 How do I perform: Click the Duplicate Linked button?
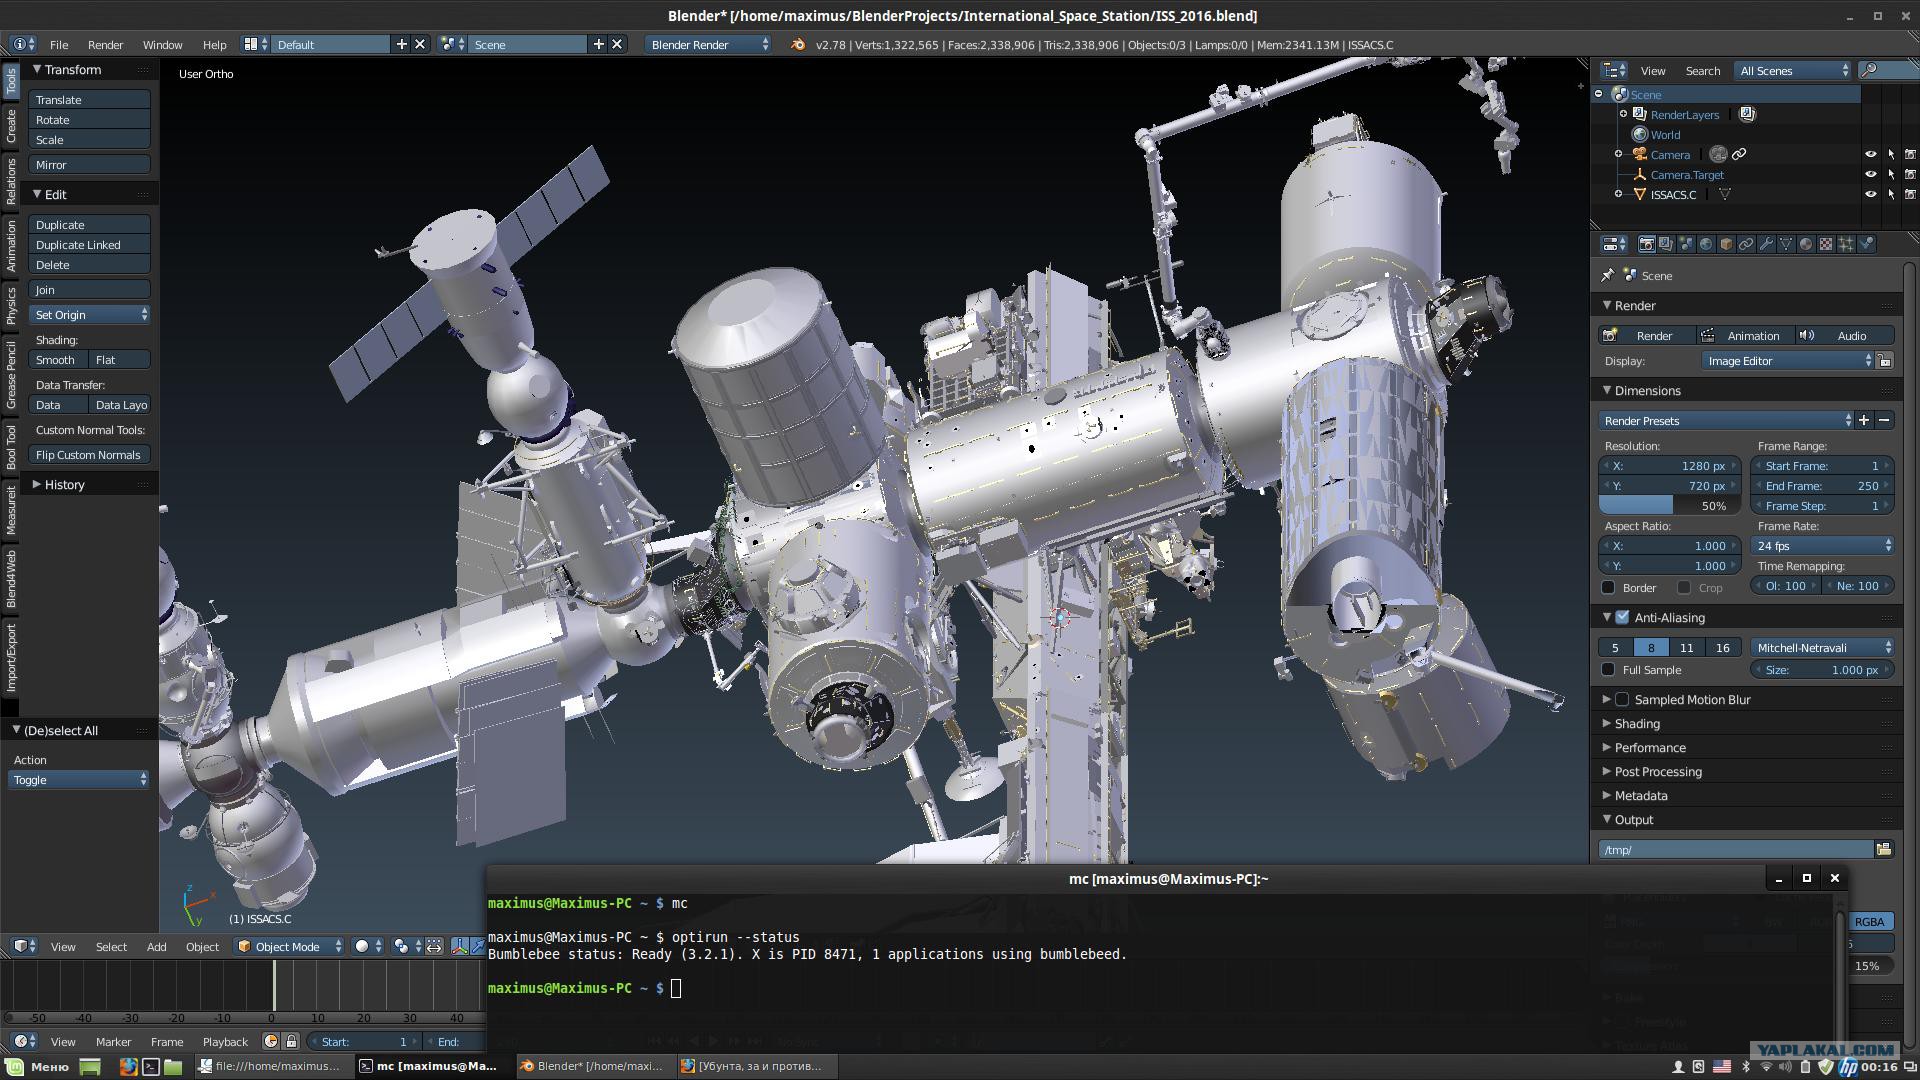[90, 245]
